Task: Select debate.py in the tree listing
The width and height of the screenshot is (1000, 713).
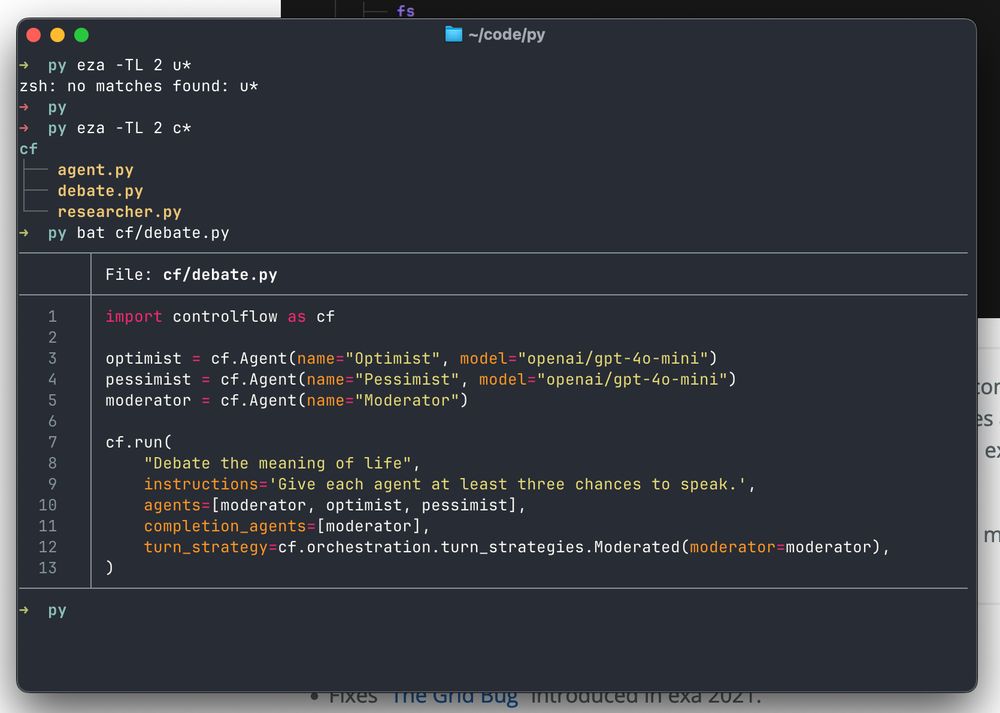Action: click(100, 191)
